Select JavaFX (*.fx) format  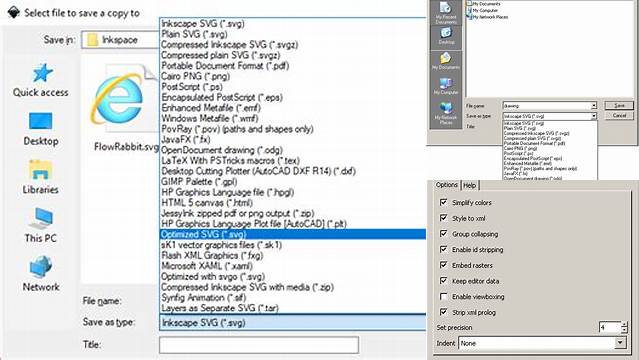(x=292, y=139)
